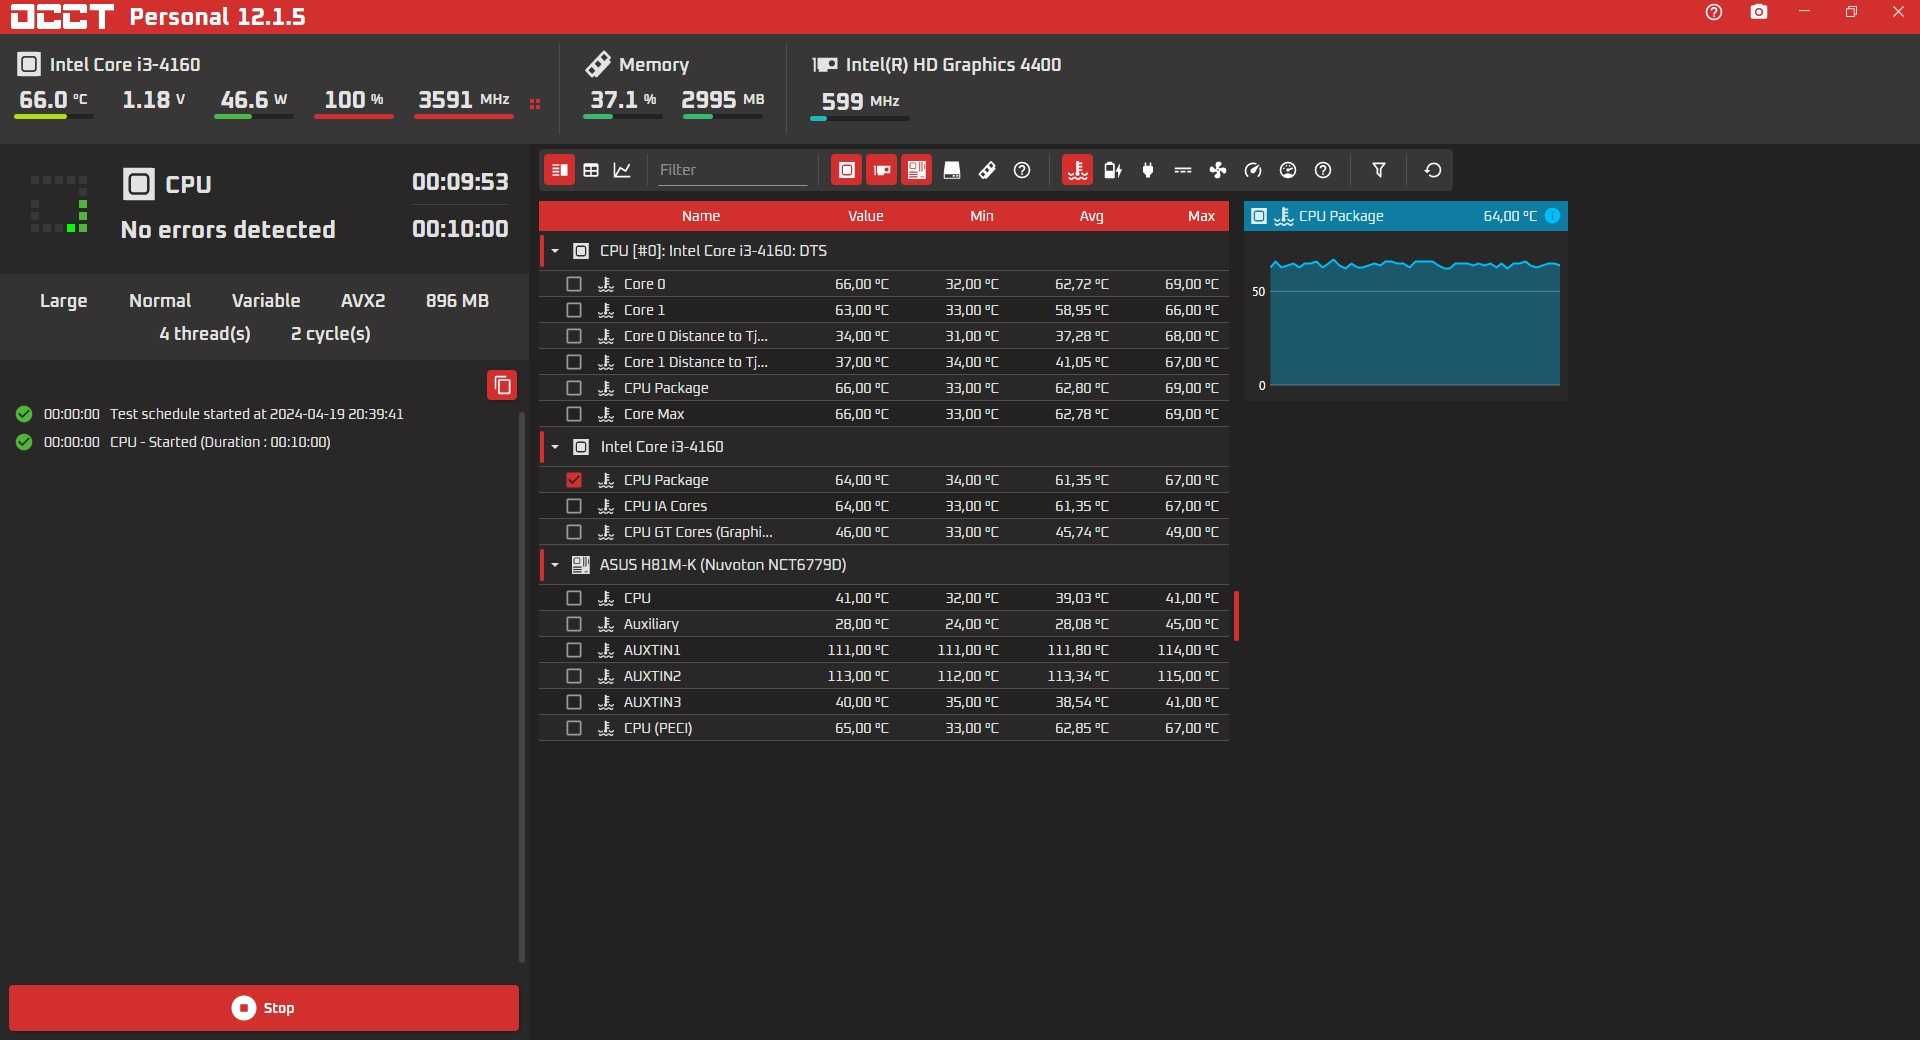Reset sensor min/max values
Viewport: 1920px width, 1040px height.
click(x=1433, y=170)
